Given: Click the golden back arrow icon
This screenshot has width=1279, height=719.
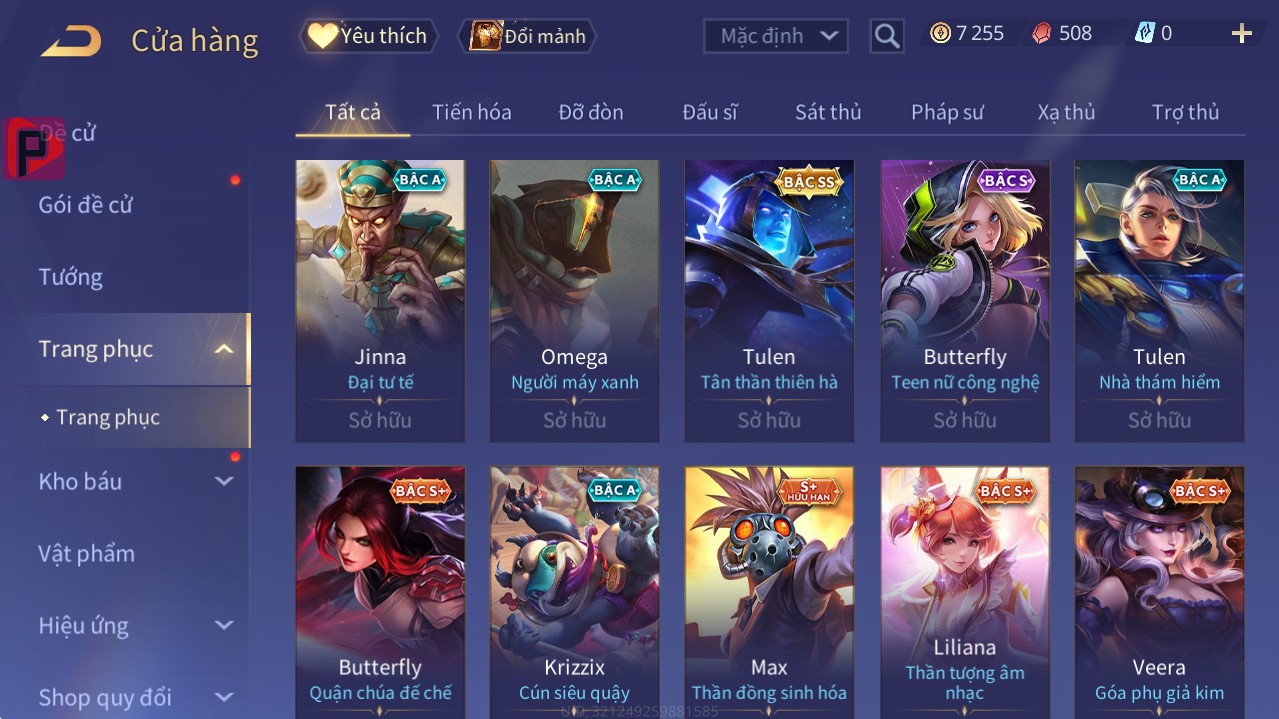Looking at the screenshot, I should (71, 41).
